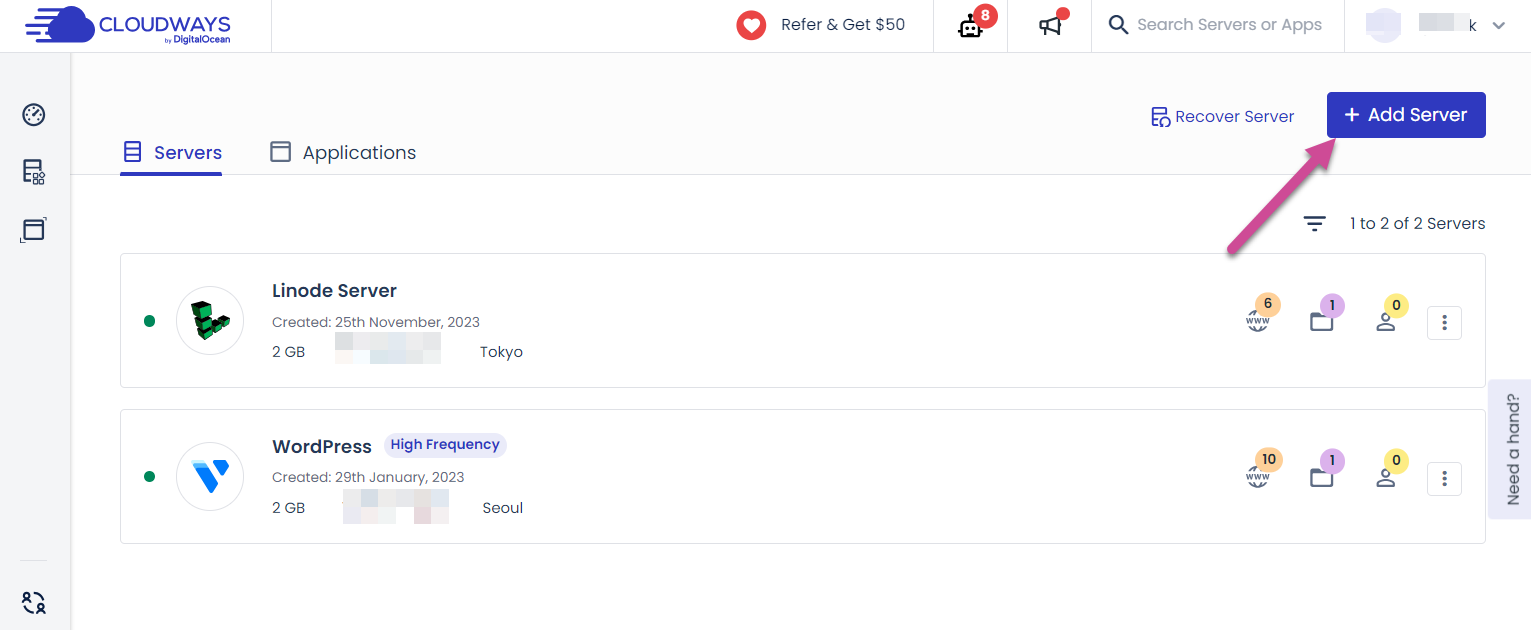Click Linode Server logo icon

coord(210,320)
